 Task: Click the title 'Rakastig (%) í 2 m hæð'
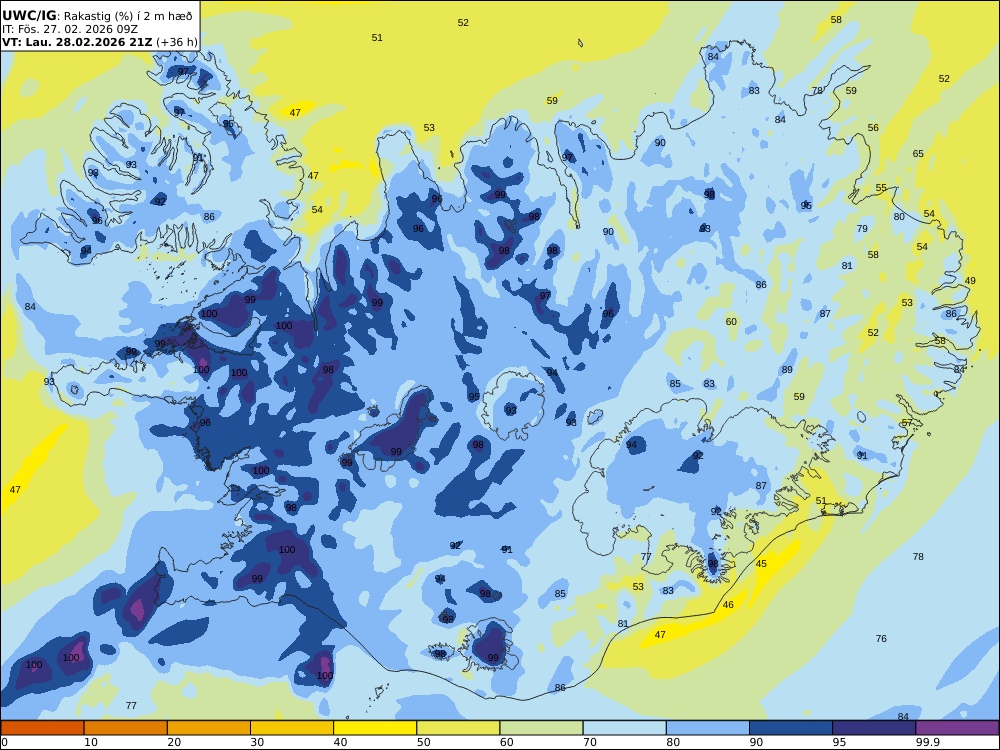tap(128, 16)
